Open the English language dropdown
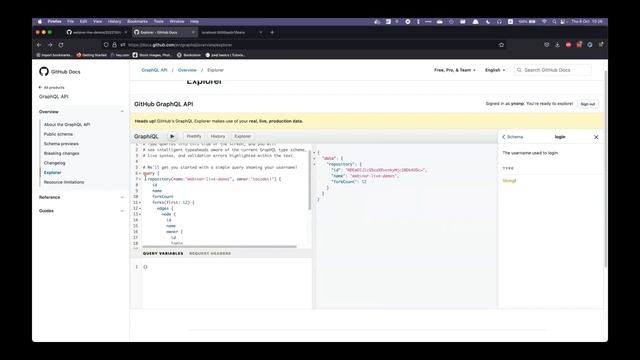 [495, 70]
